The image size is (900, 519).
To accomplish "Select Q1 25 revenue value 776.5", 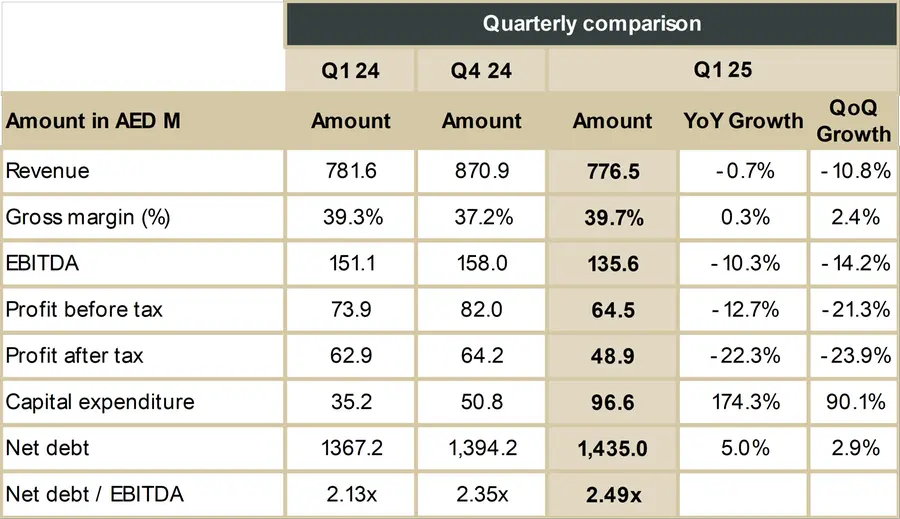I will point(612,172).
